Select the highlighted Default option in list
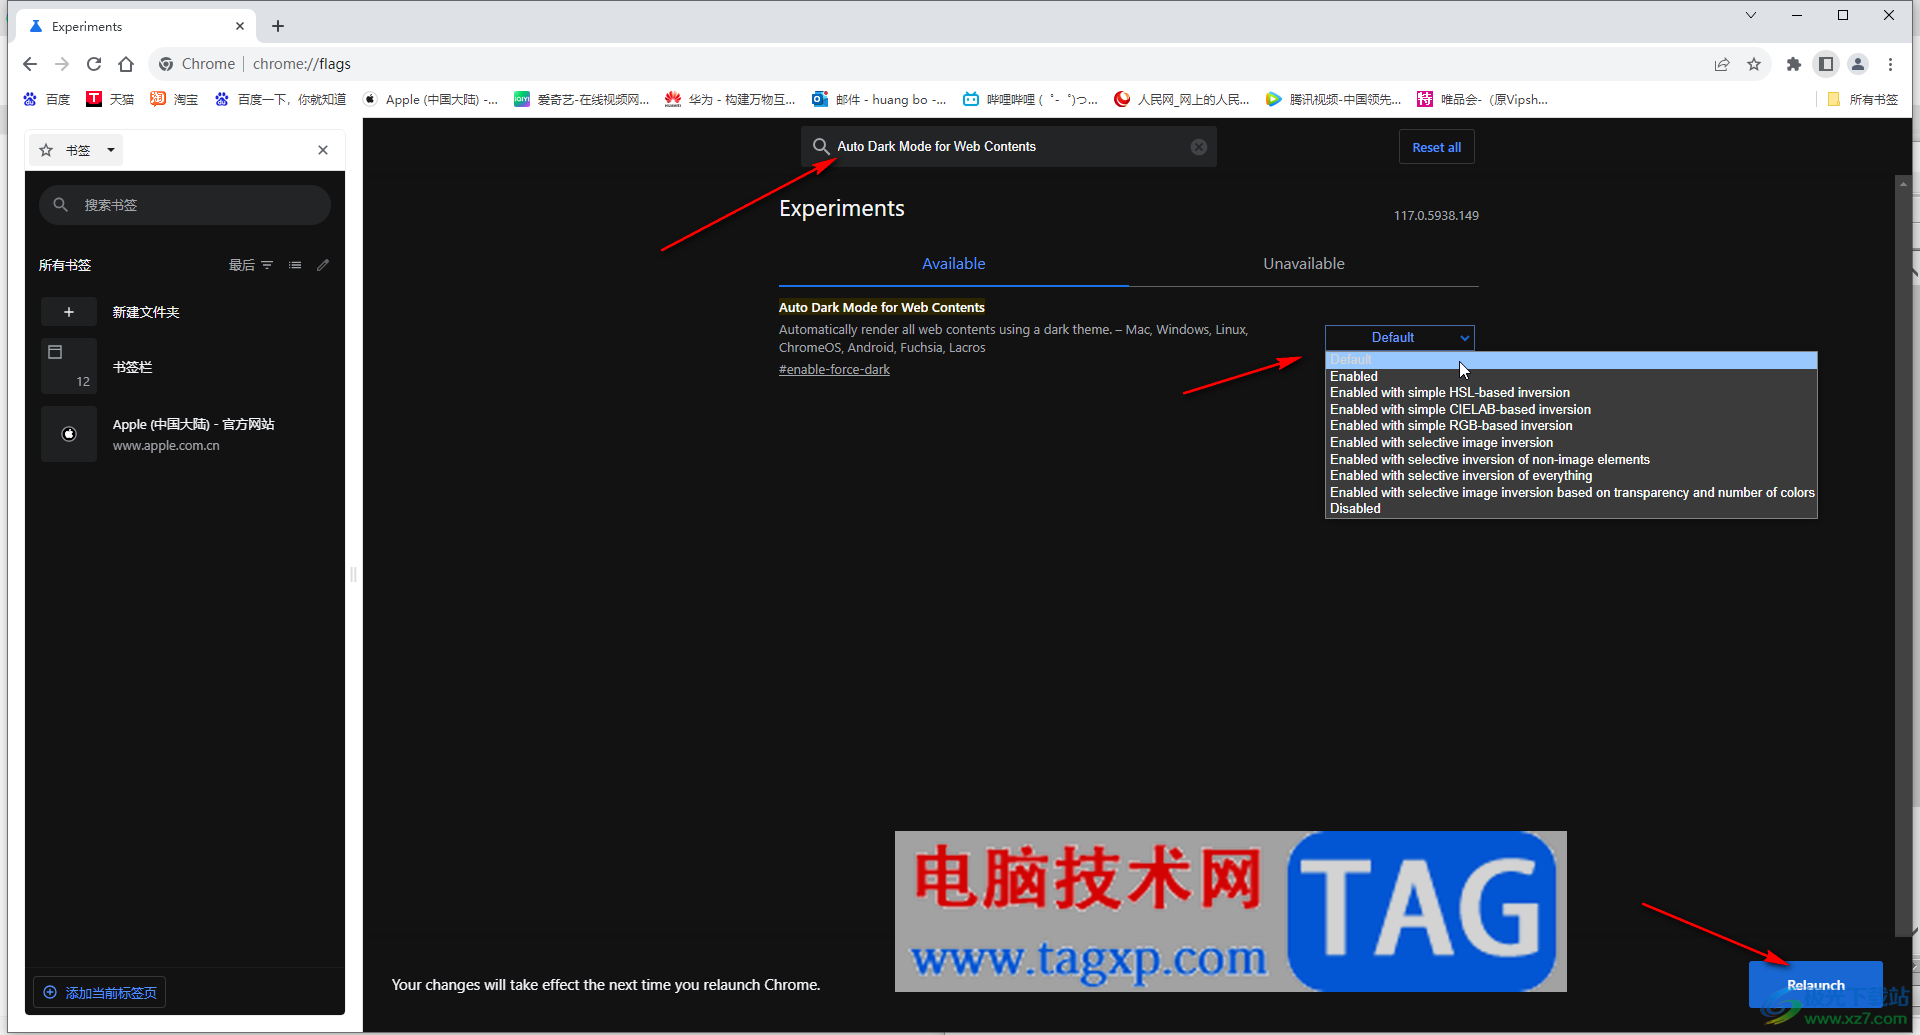Viewport: 1920px width, 1035px height. tap(1571, 360)
